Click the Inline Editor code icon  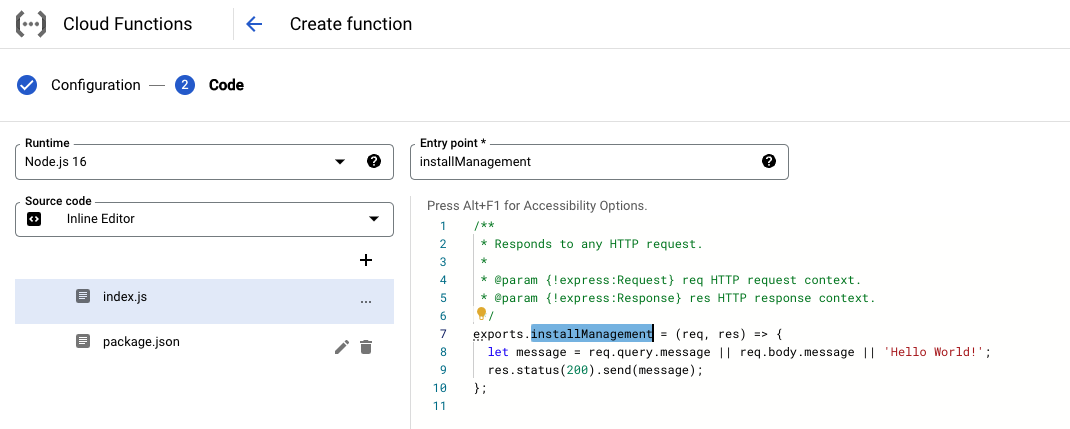click(x=33, y=219)
